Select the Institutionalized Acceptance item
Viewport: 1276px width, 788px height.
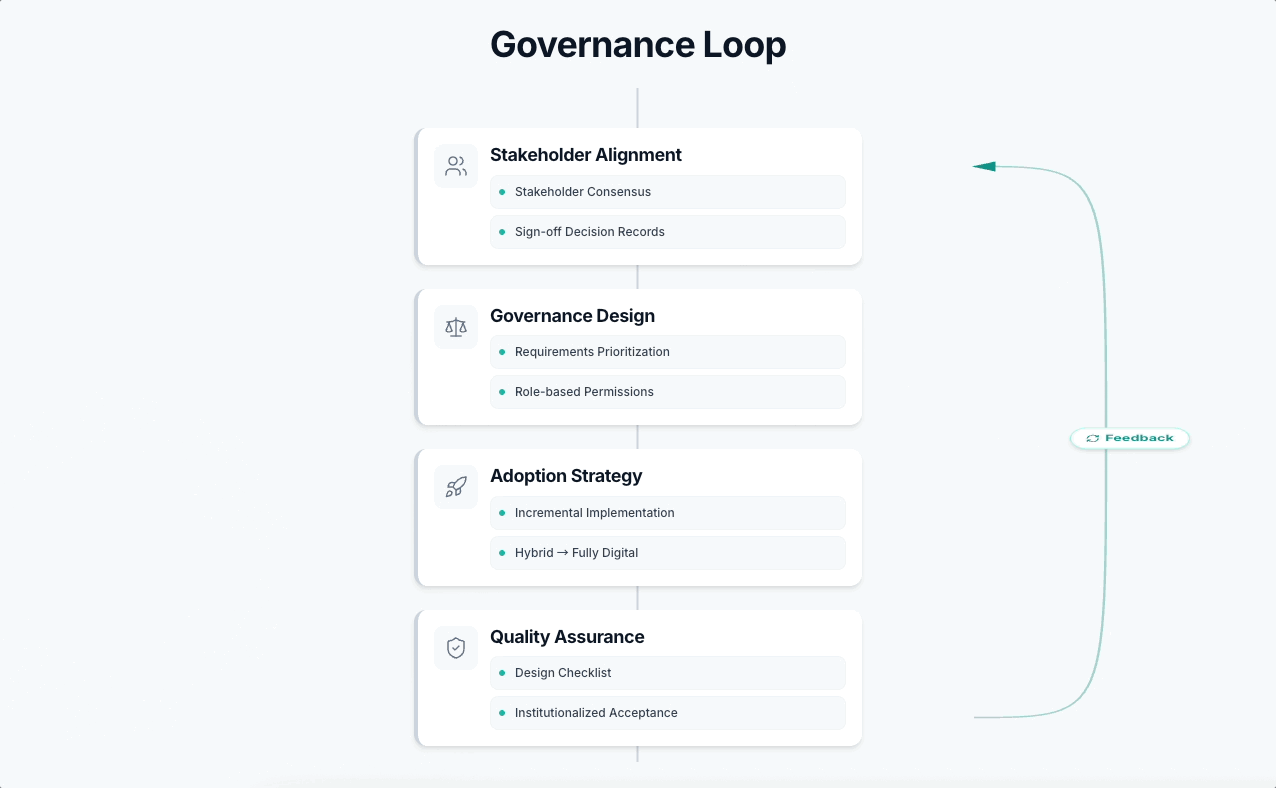(667, 713)
